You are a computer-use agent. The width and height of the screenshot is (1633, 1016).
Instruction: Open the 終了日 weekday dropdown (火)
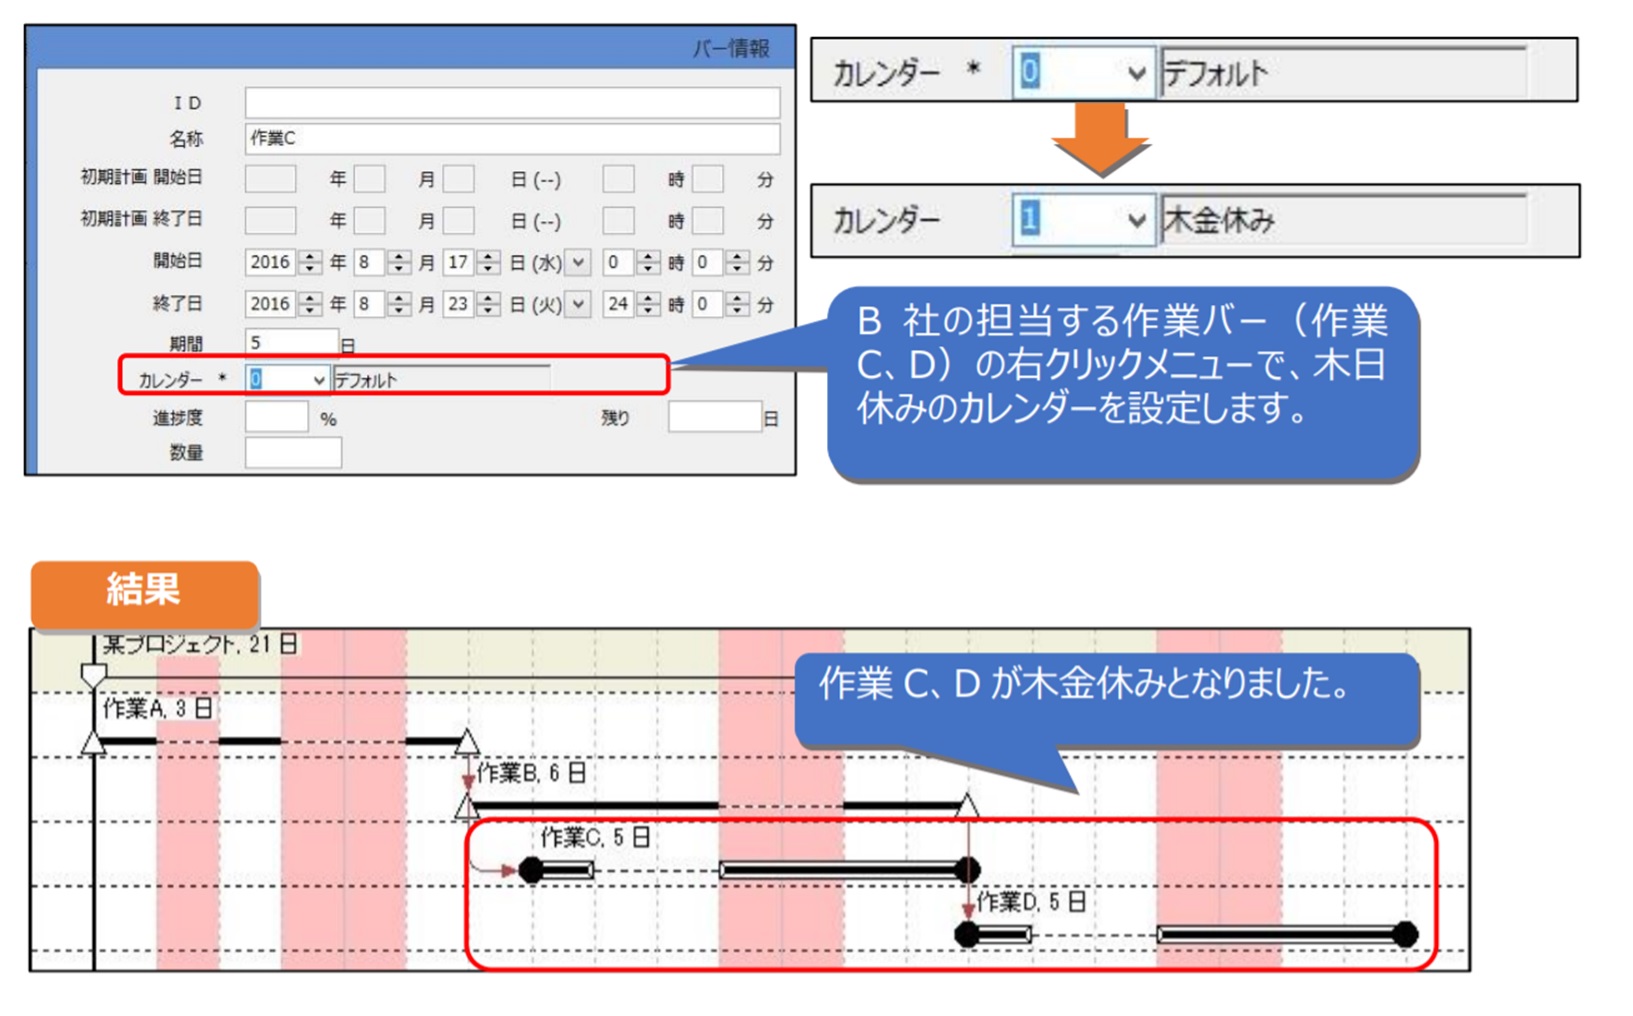(x=578, y=304)
